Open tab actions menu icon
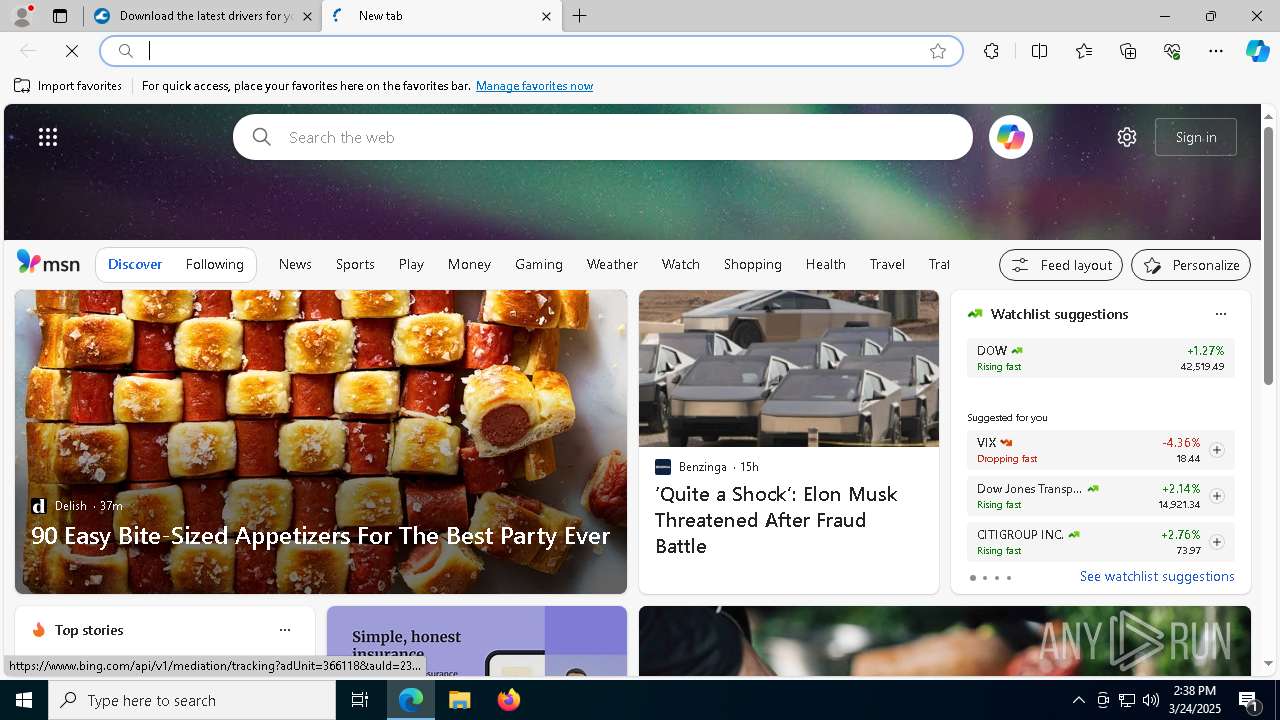This screenshot has width=1280, height=720. click(x=60, y=16)
